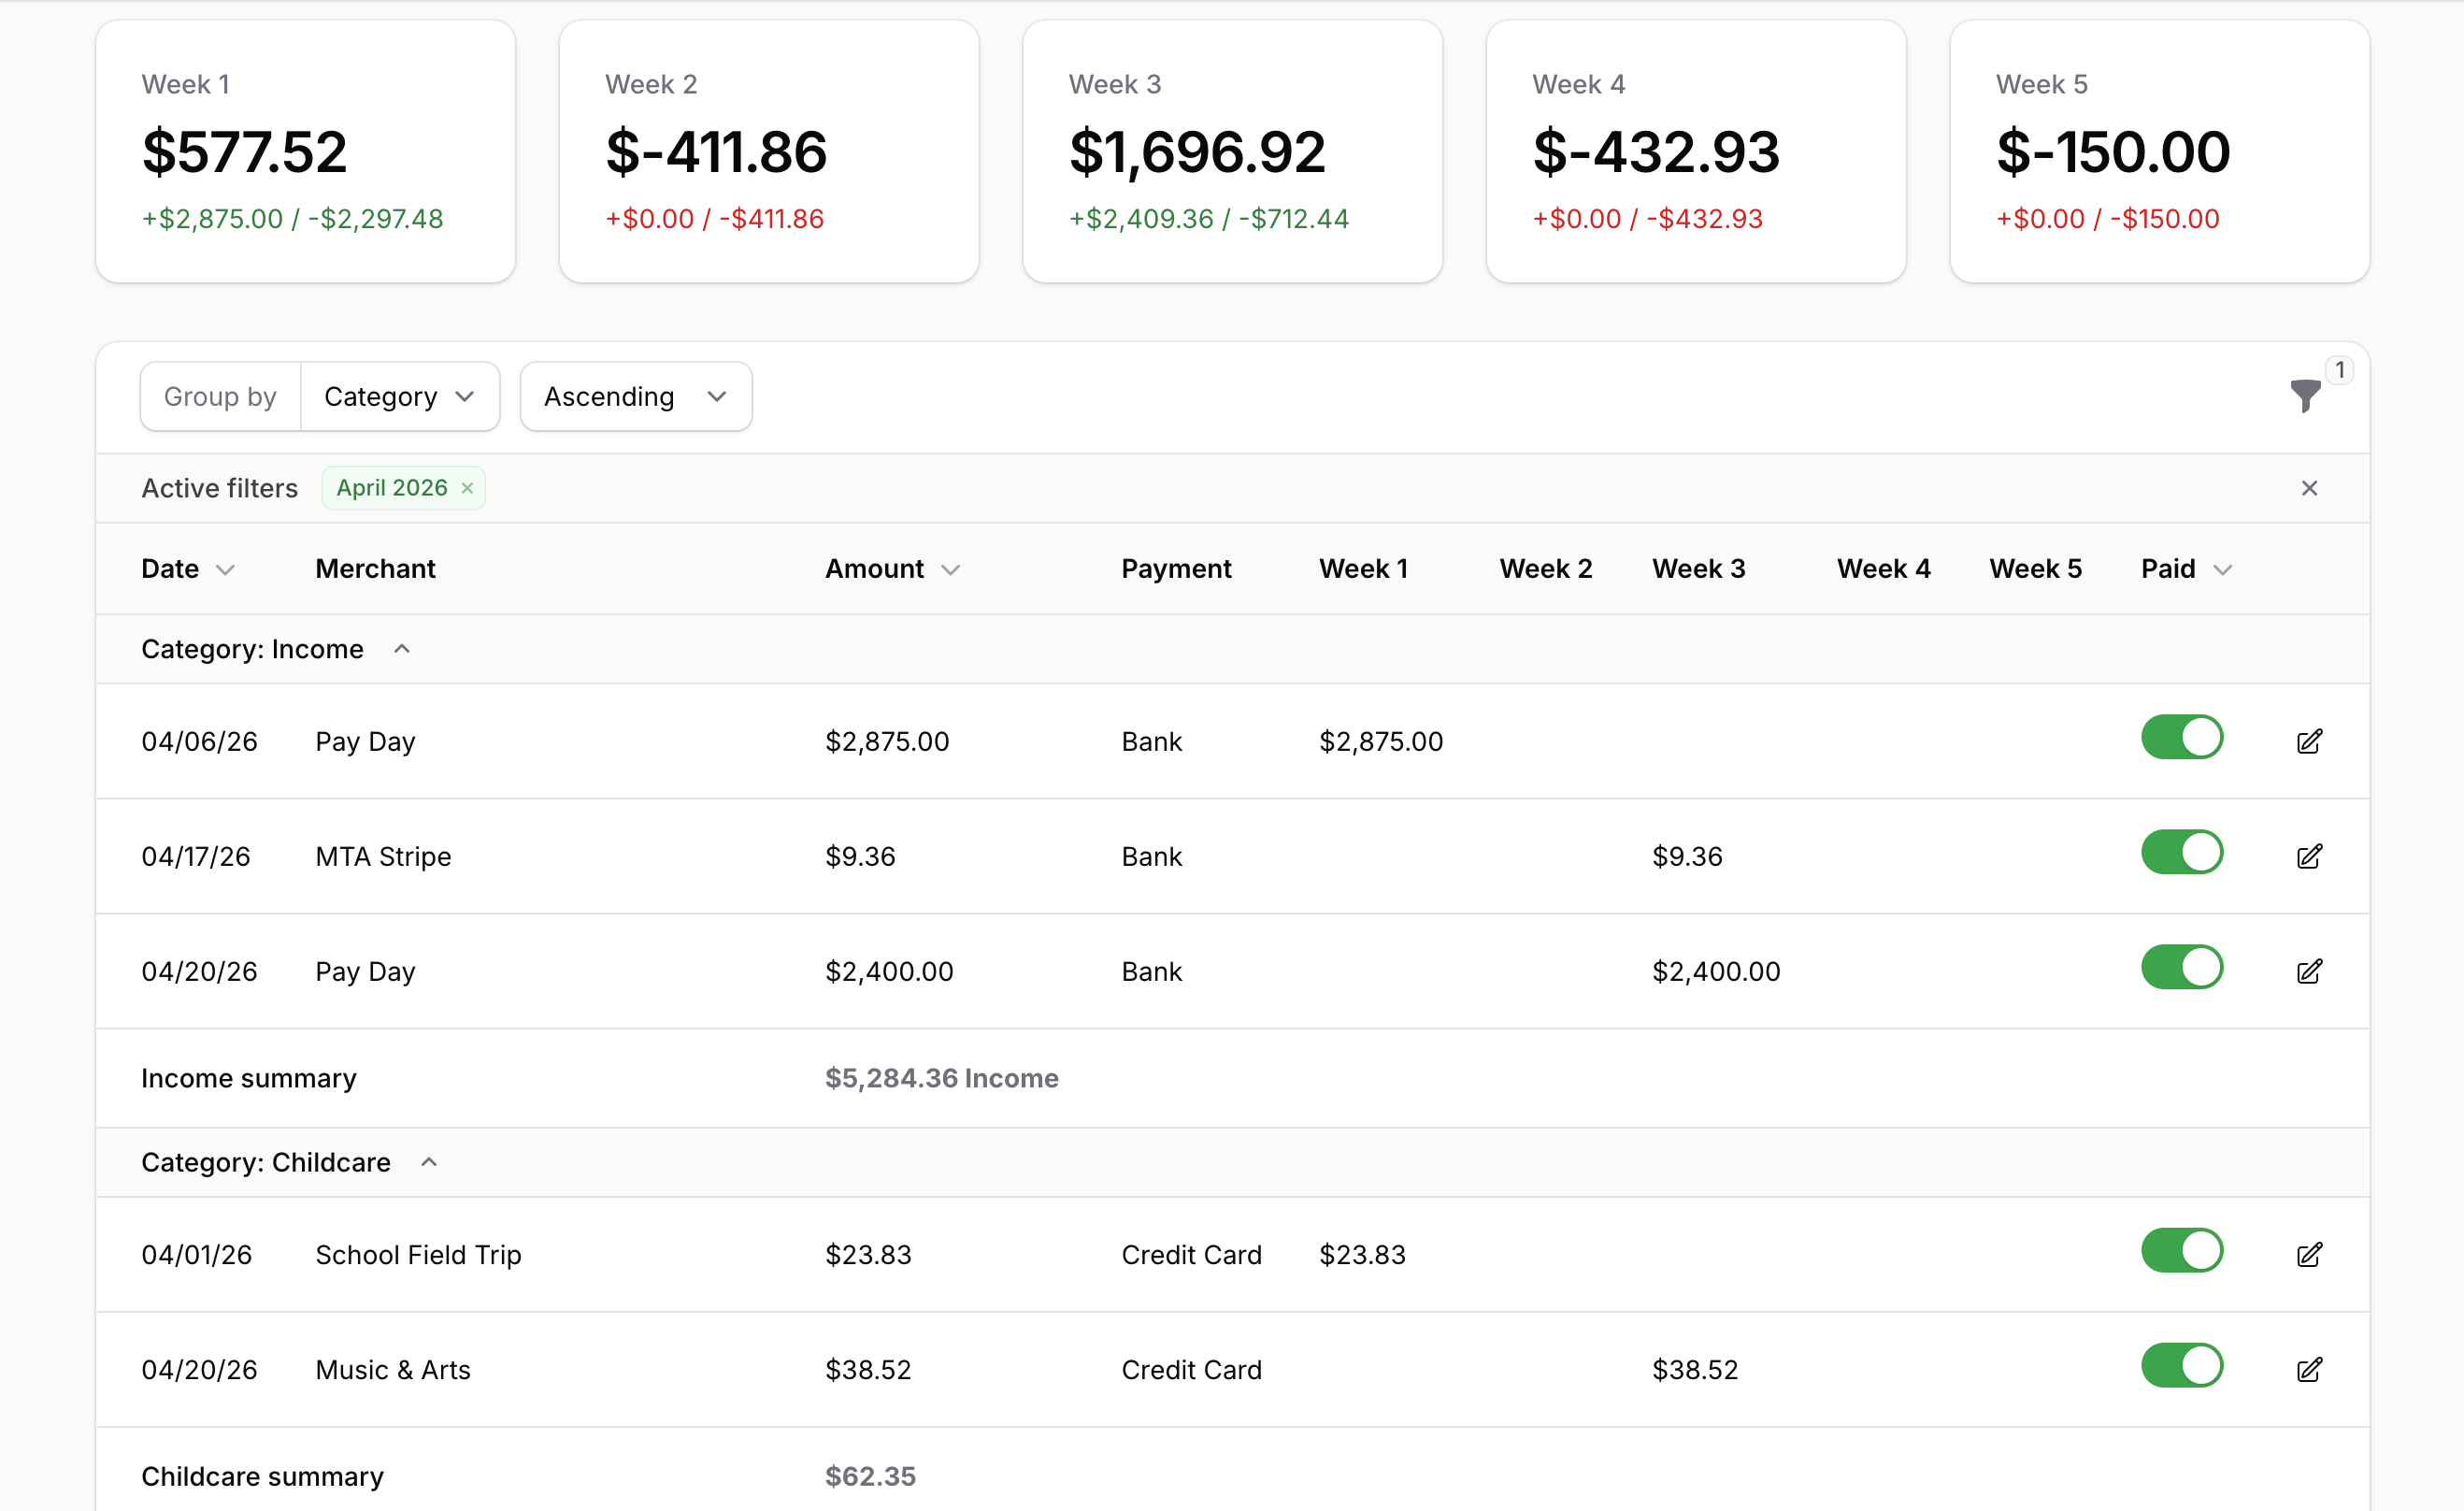Viewport: 2464px width, 1511px height.
Task: Select the Week 4 summary card
Action: pos(1696,152)
